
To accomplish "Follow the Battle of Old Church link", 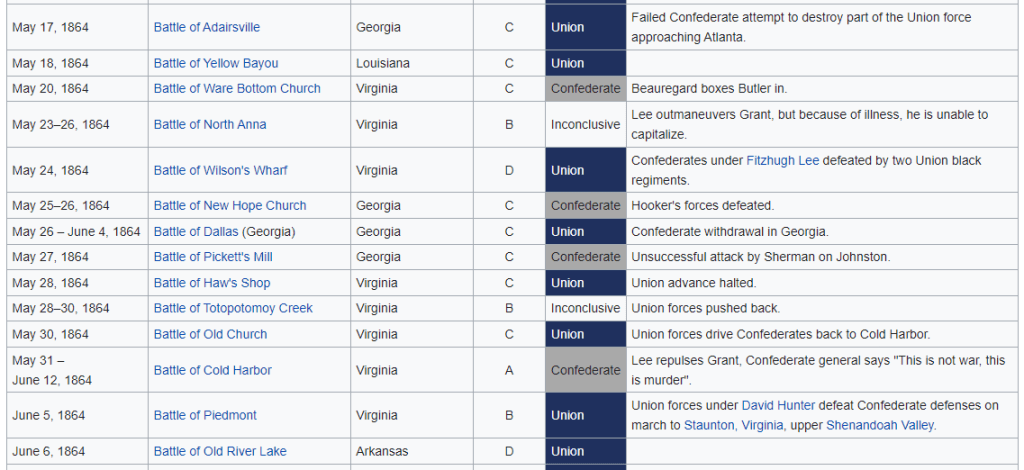I will [210, 334].
